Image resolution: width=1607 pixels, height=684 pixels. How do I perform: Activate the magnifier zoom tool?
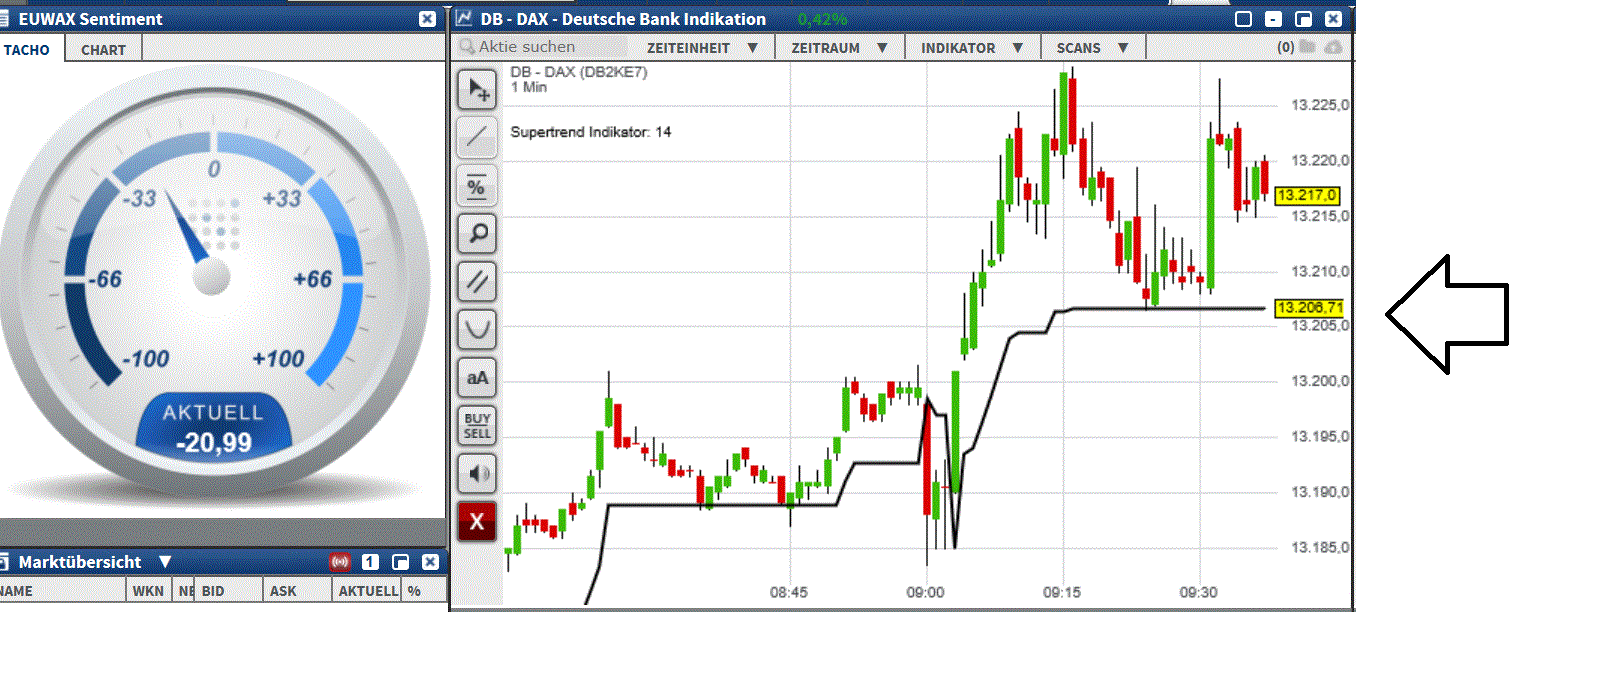(477, 234)
